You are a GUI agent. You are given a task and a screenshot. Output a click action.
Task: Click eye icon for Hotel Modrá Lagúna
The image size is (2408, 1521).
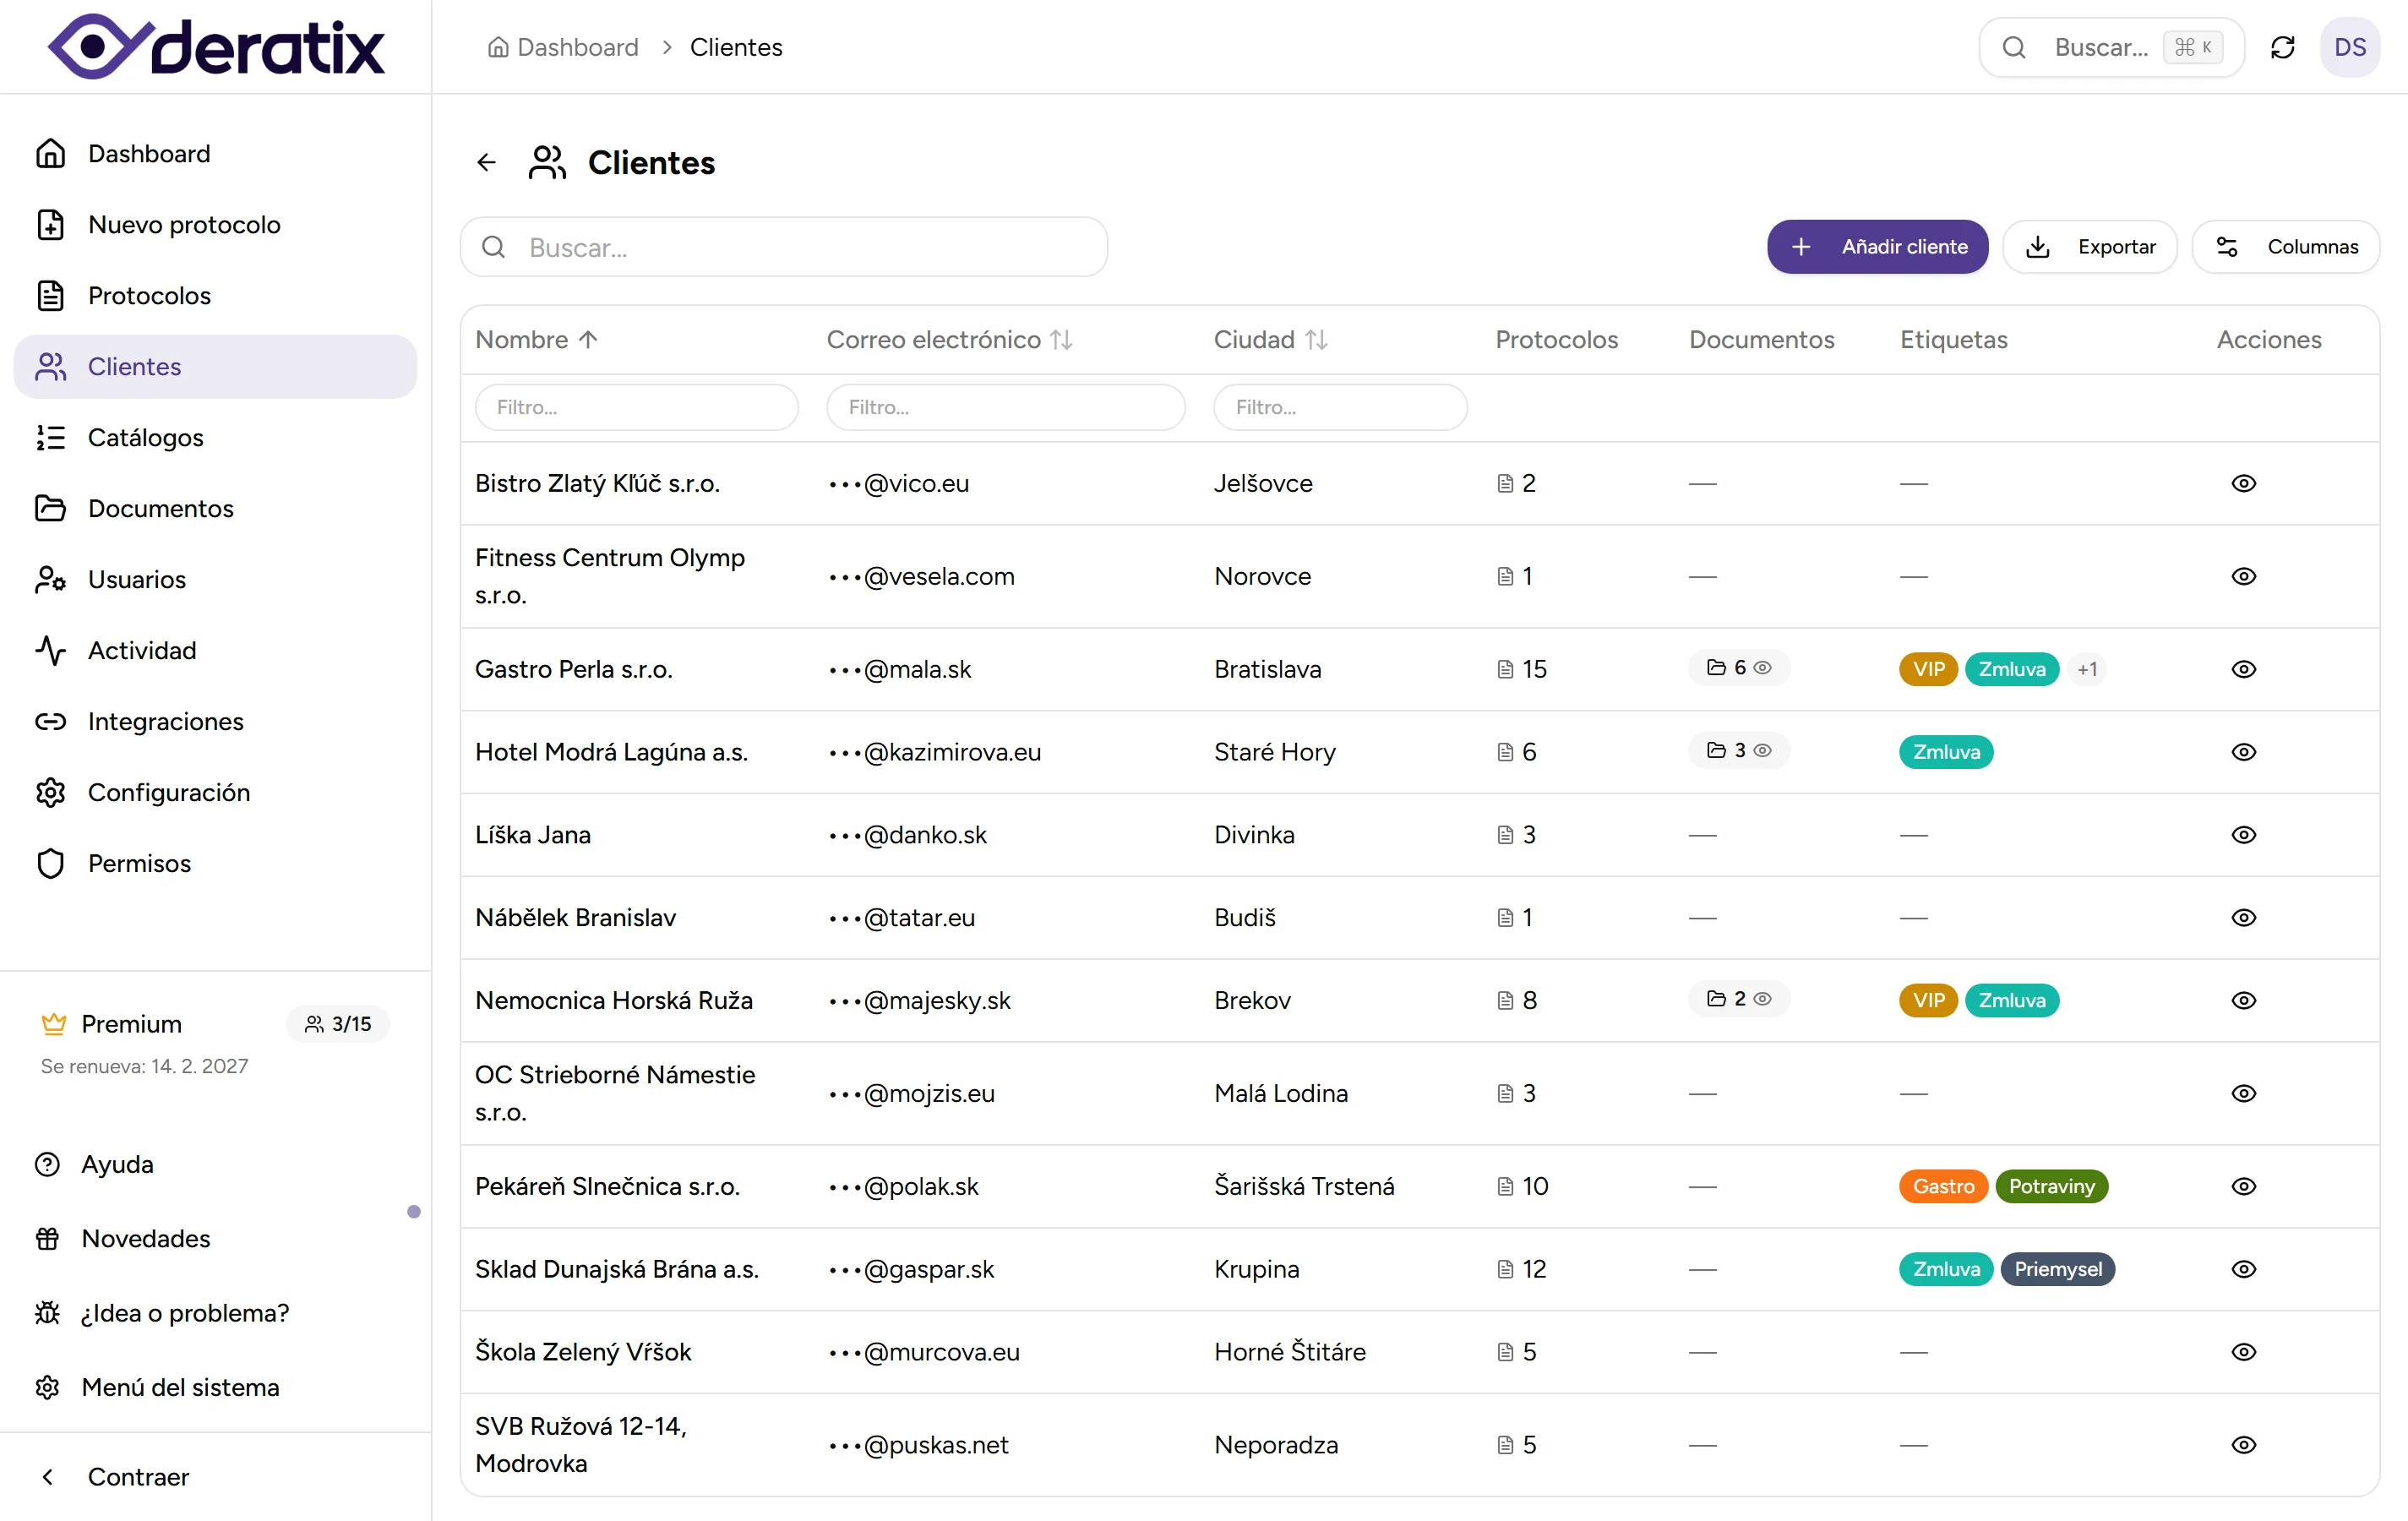tap(2243, 752)
